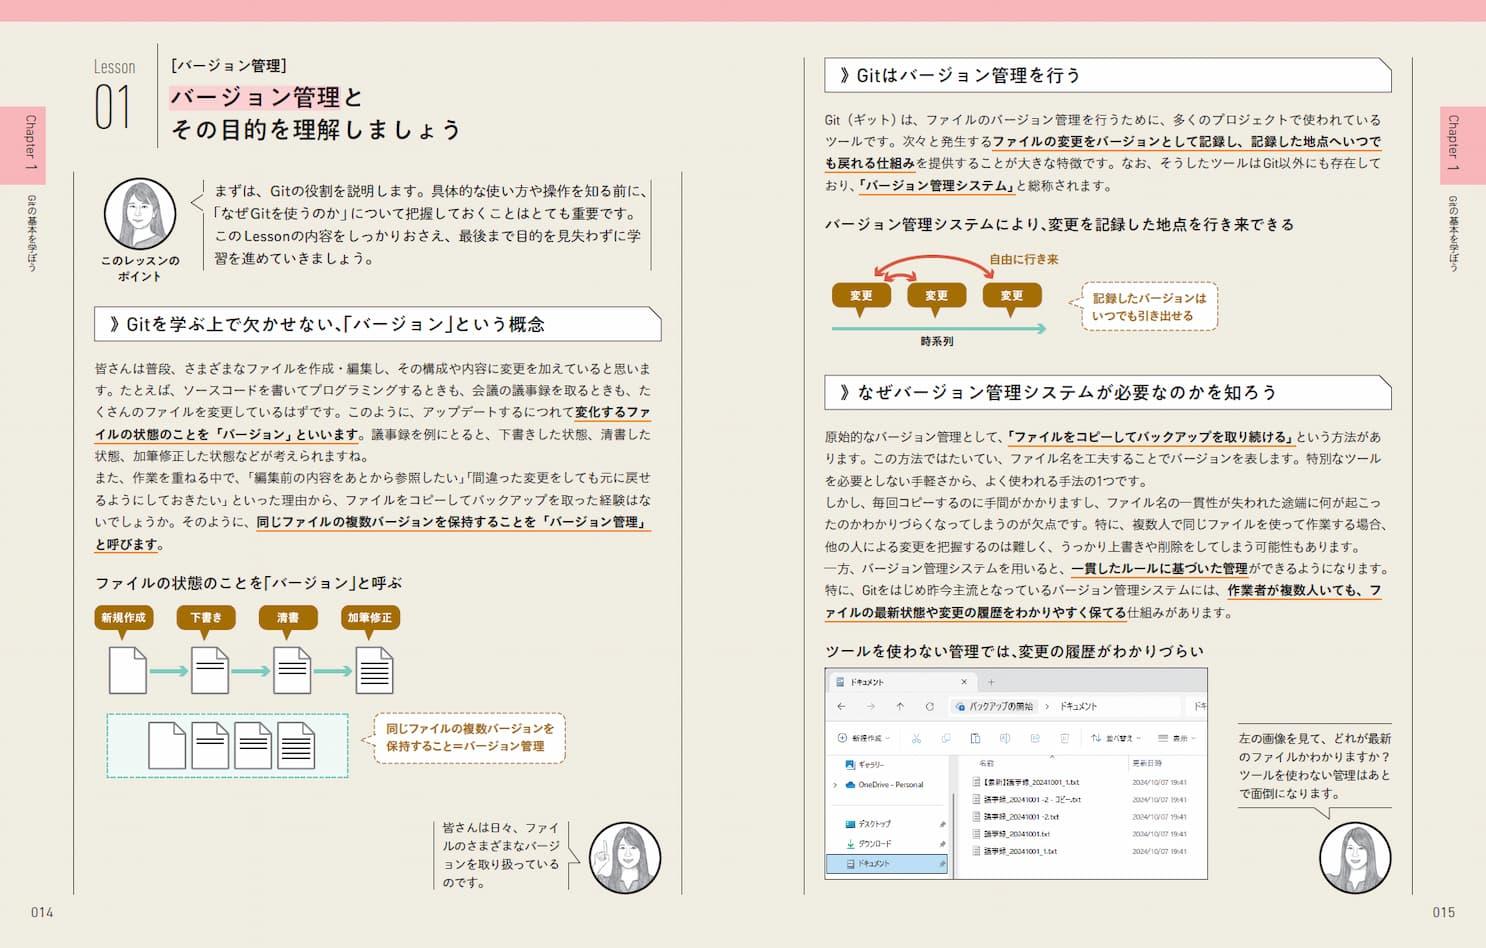Click page number 014
This screenshot has width=1486, height=948.
point(42,912)
